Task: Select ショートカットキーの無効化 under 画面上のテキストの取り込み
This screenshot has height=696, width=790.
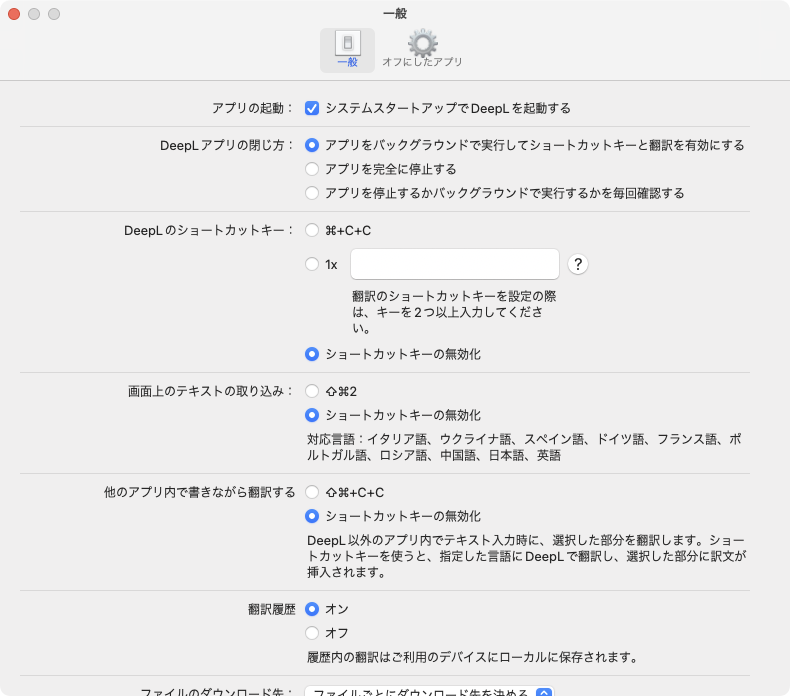Action: click(x=312, y=415)
